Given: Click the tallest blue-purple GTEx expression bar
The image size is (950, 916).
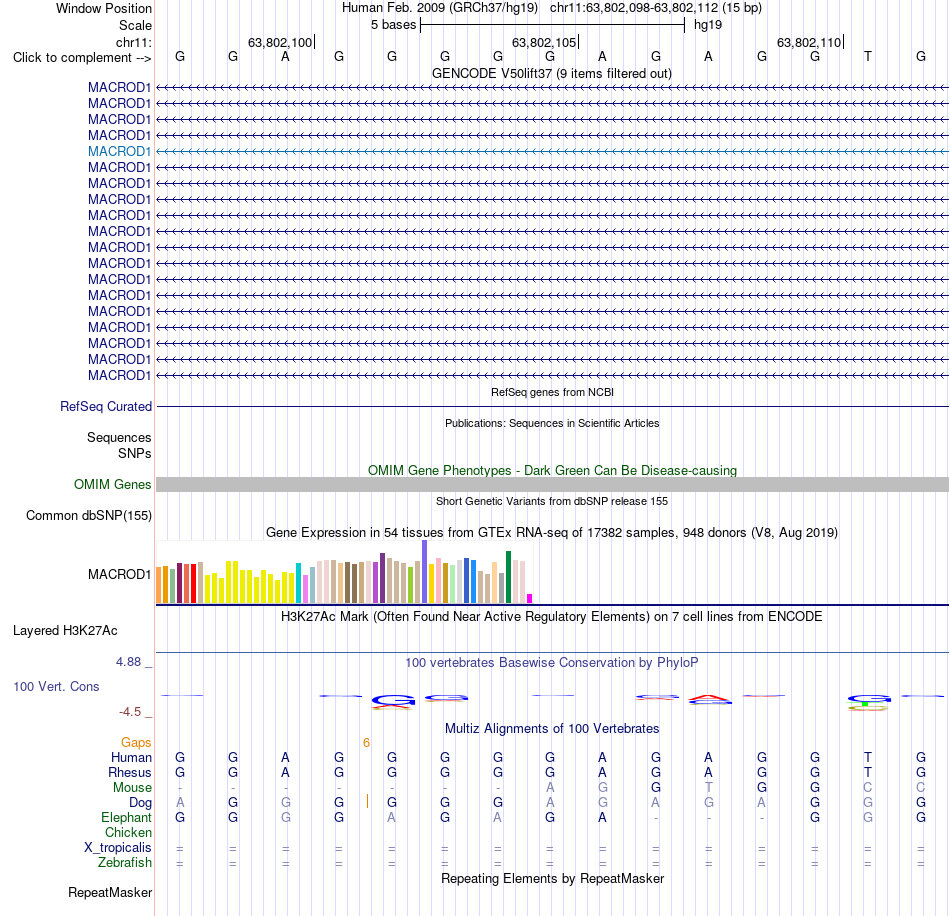Looking at the screenshot, I should pyautogui.click(x=425, y=572).
